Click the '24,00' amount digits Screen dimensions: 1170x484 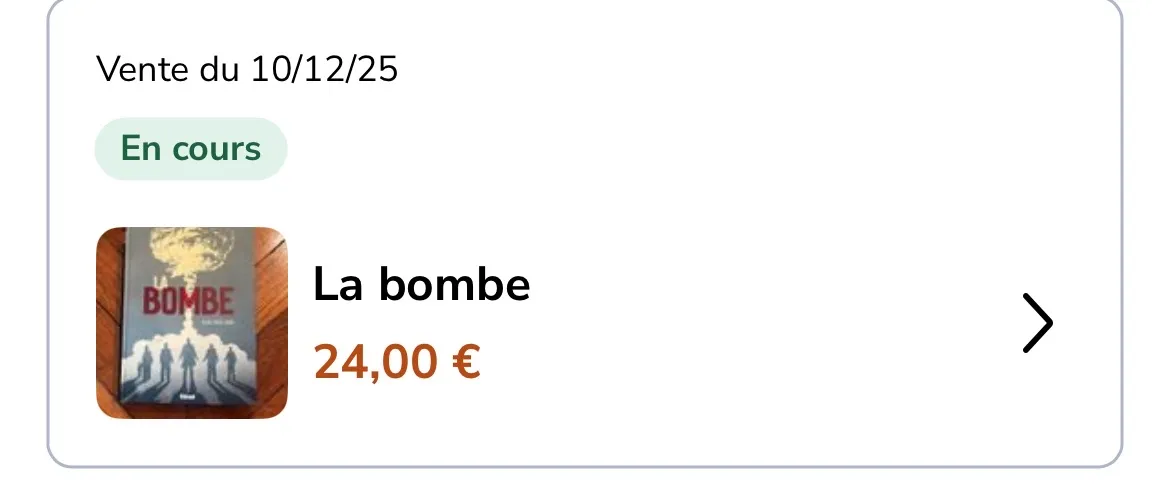[375, 362]
